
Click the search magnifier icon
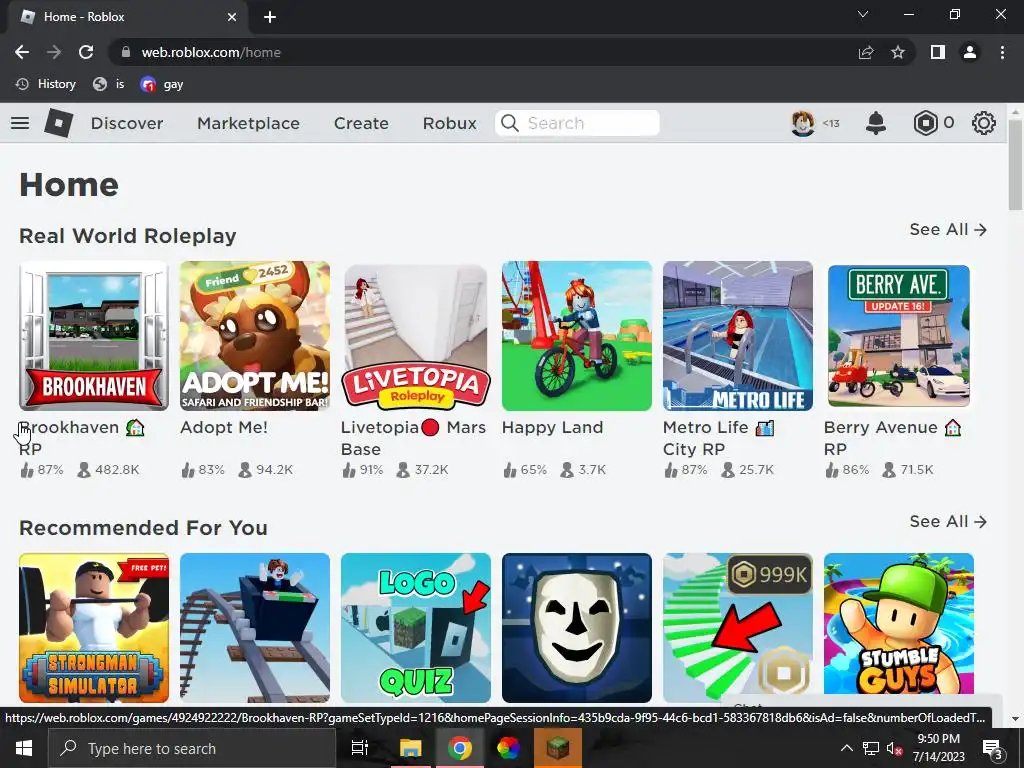pyautogui.click(x=510, y=123)
